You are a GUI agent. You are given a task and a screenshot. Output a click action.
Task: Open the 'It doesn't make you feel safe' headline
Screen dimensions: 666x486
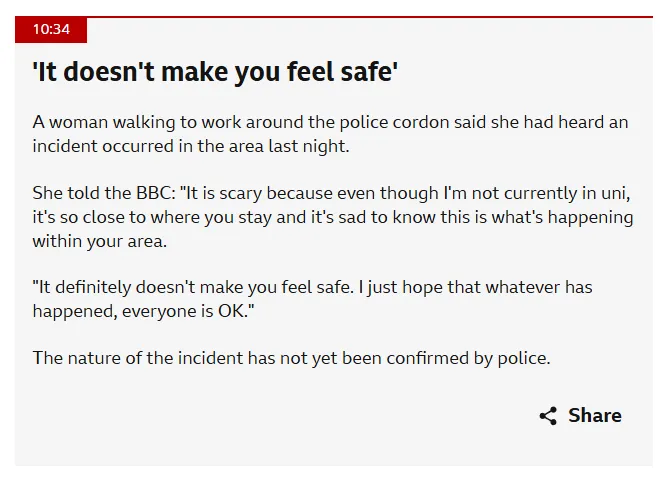click(x=215, y=71)
